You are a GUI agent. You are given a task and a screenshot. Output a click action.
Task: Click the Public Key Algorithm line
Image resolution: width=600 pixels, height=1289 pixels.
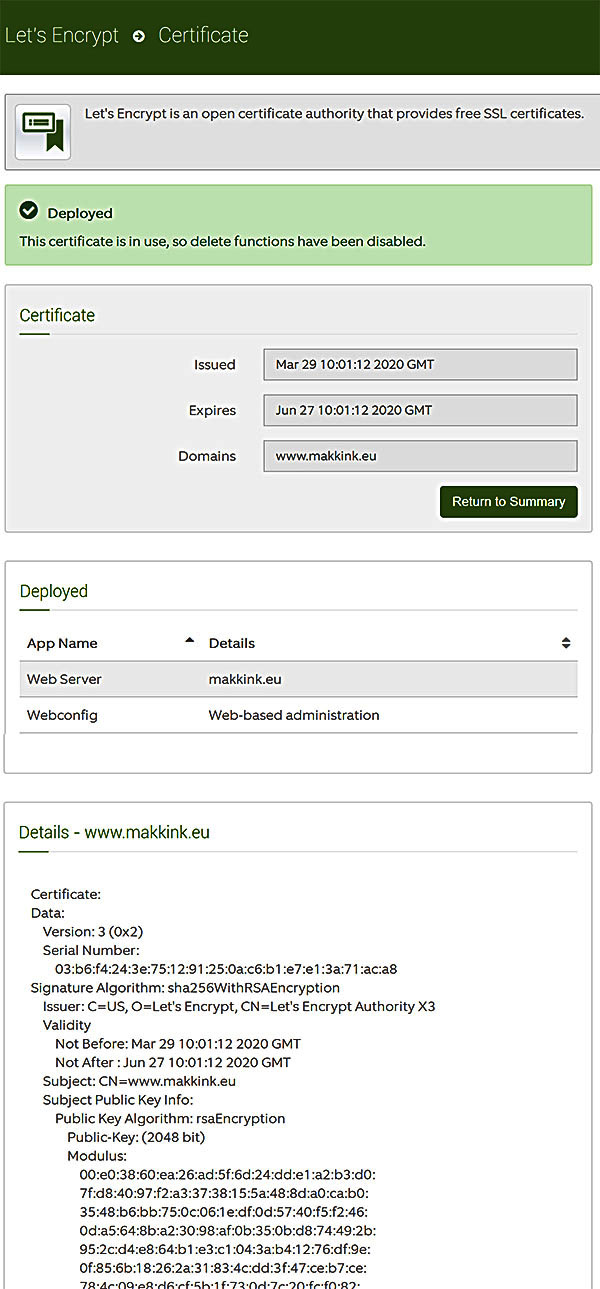click(x=170, y=1118)
